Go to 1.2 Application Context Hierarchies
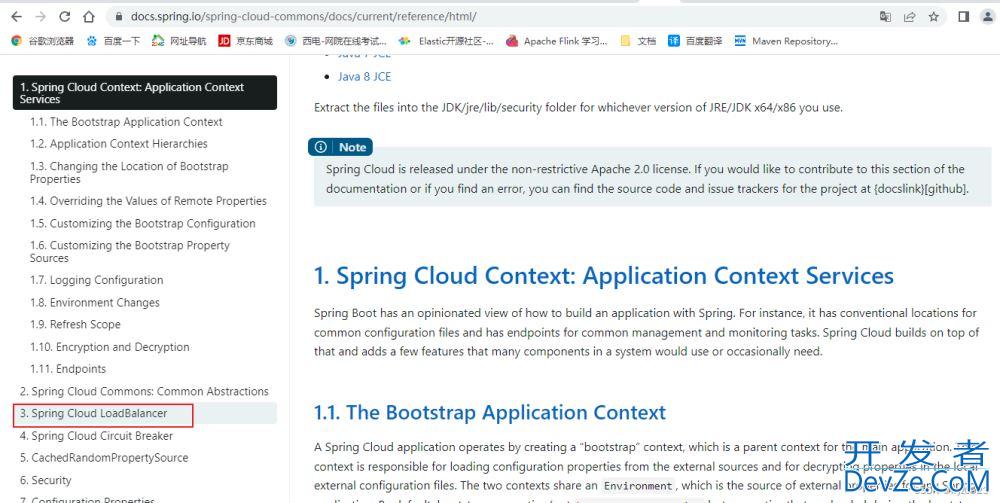Image resolution: width=1000 pixels, height=503 pixels. click(119, 144)
